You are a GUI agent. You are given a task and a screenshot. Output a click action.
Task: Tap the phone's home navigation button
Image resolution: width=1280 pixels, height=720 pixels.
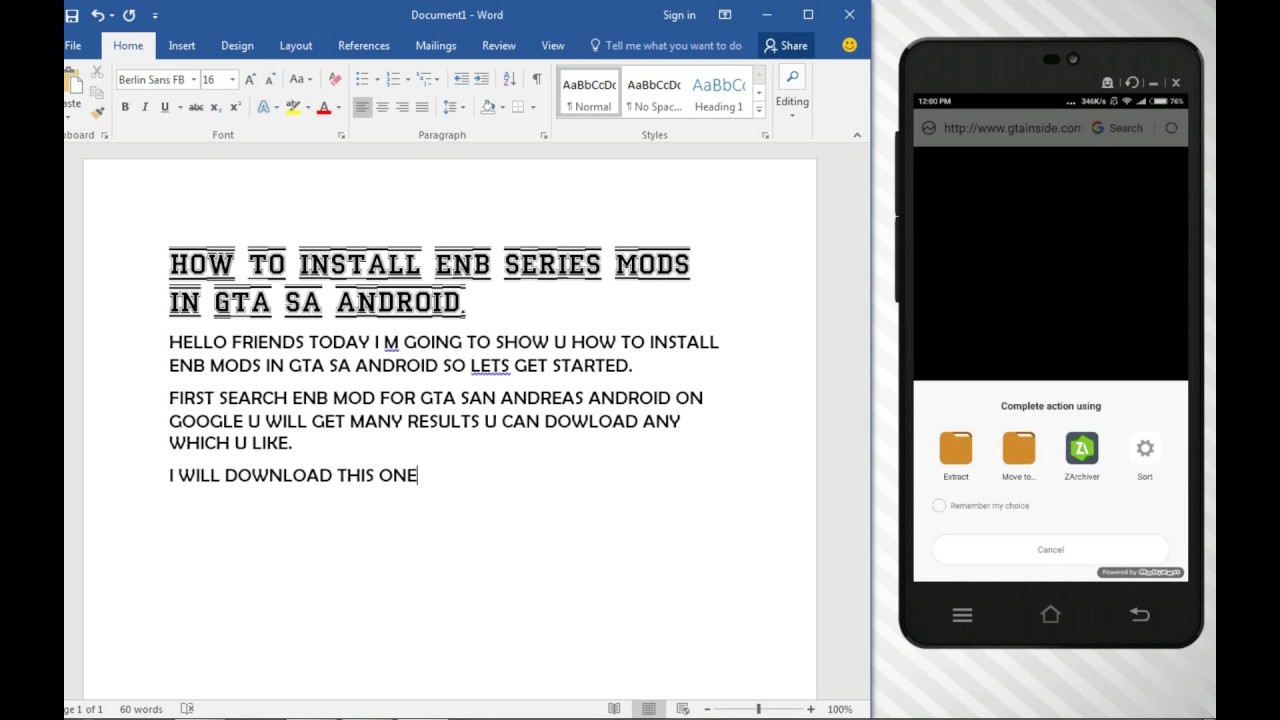tap(1050, 615)
